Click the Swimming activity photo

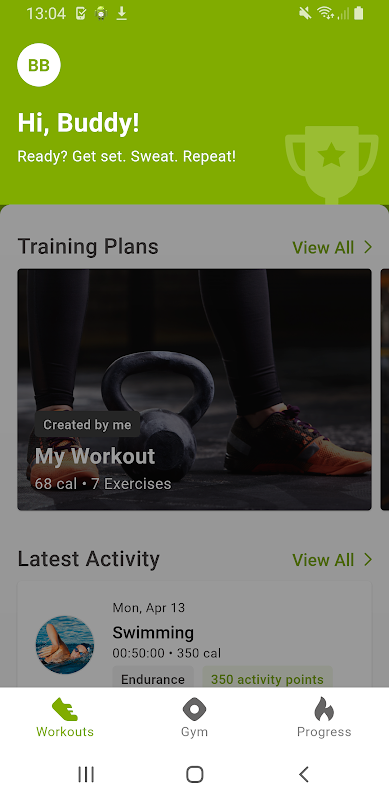pyautogui.click(x=65, y=644)
